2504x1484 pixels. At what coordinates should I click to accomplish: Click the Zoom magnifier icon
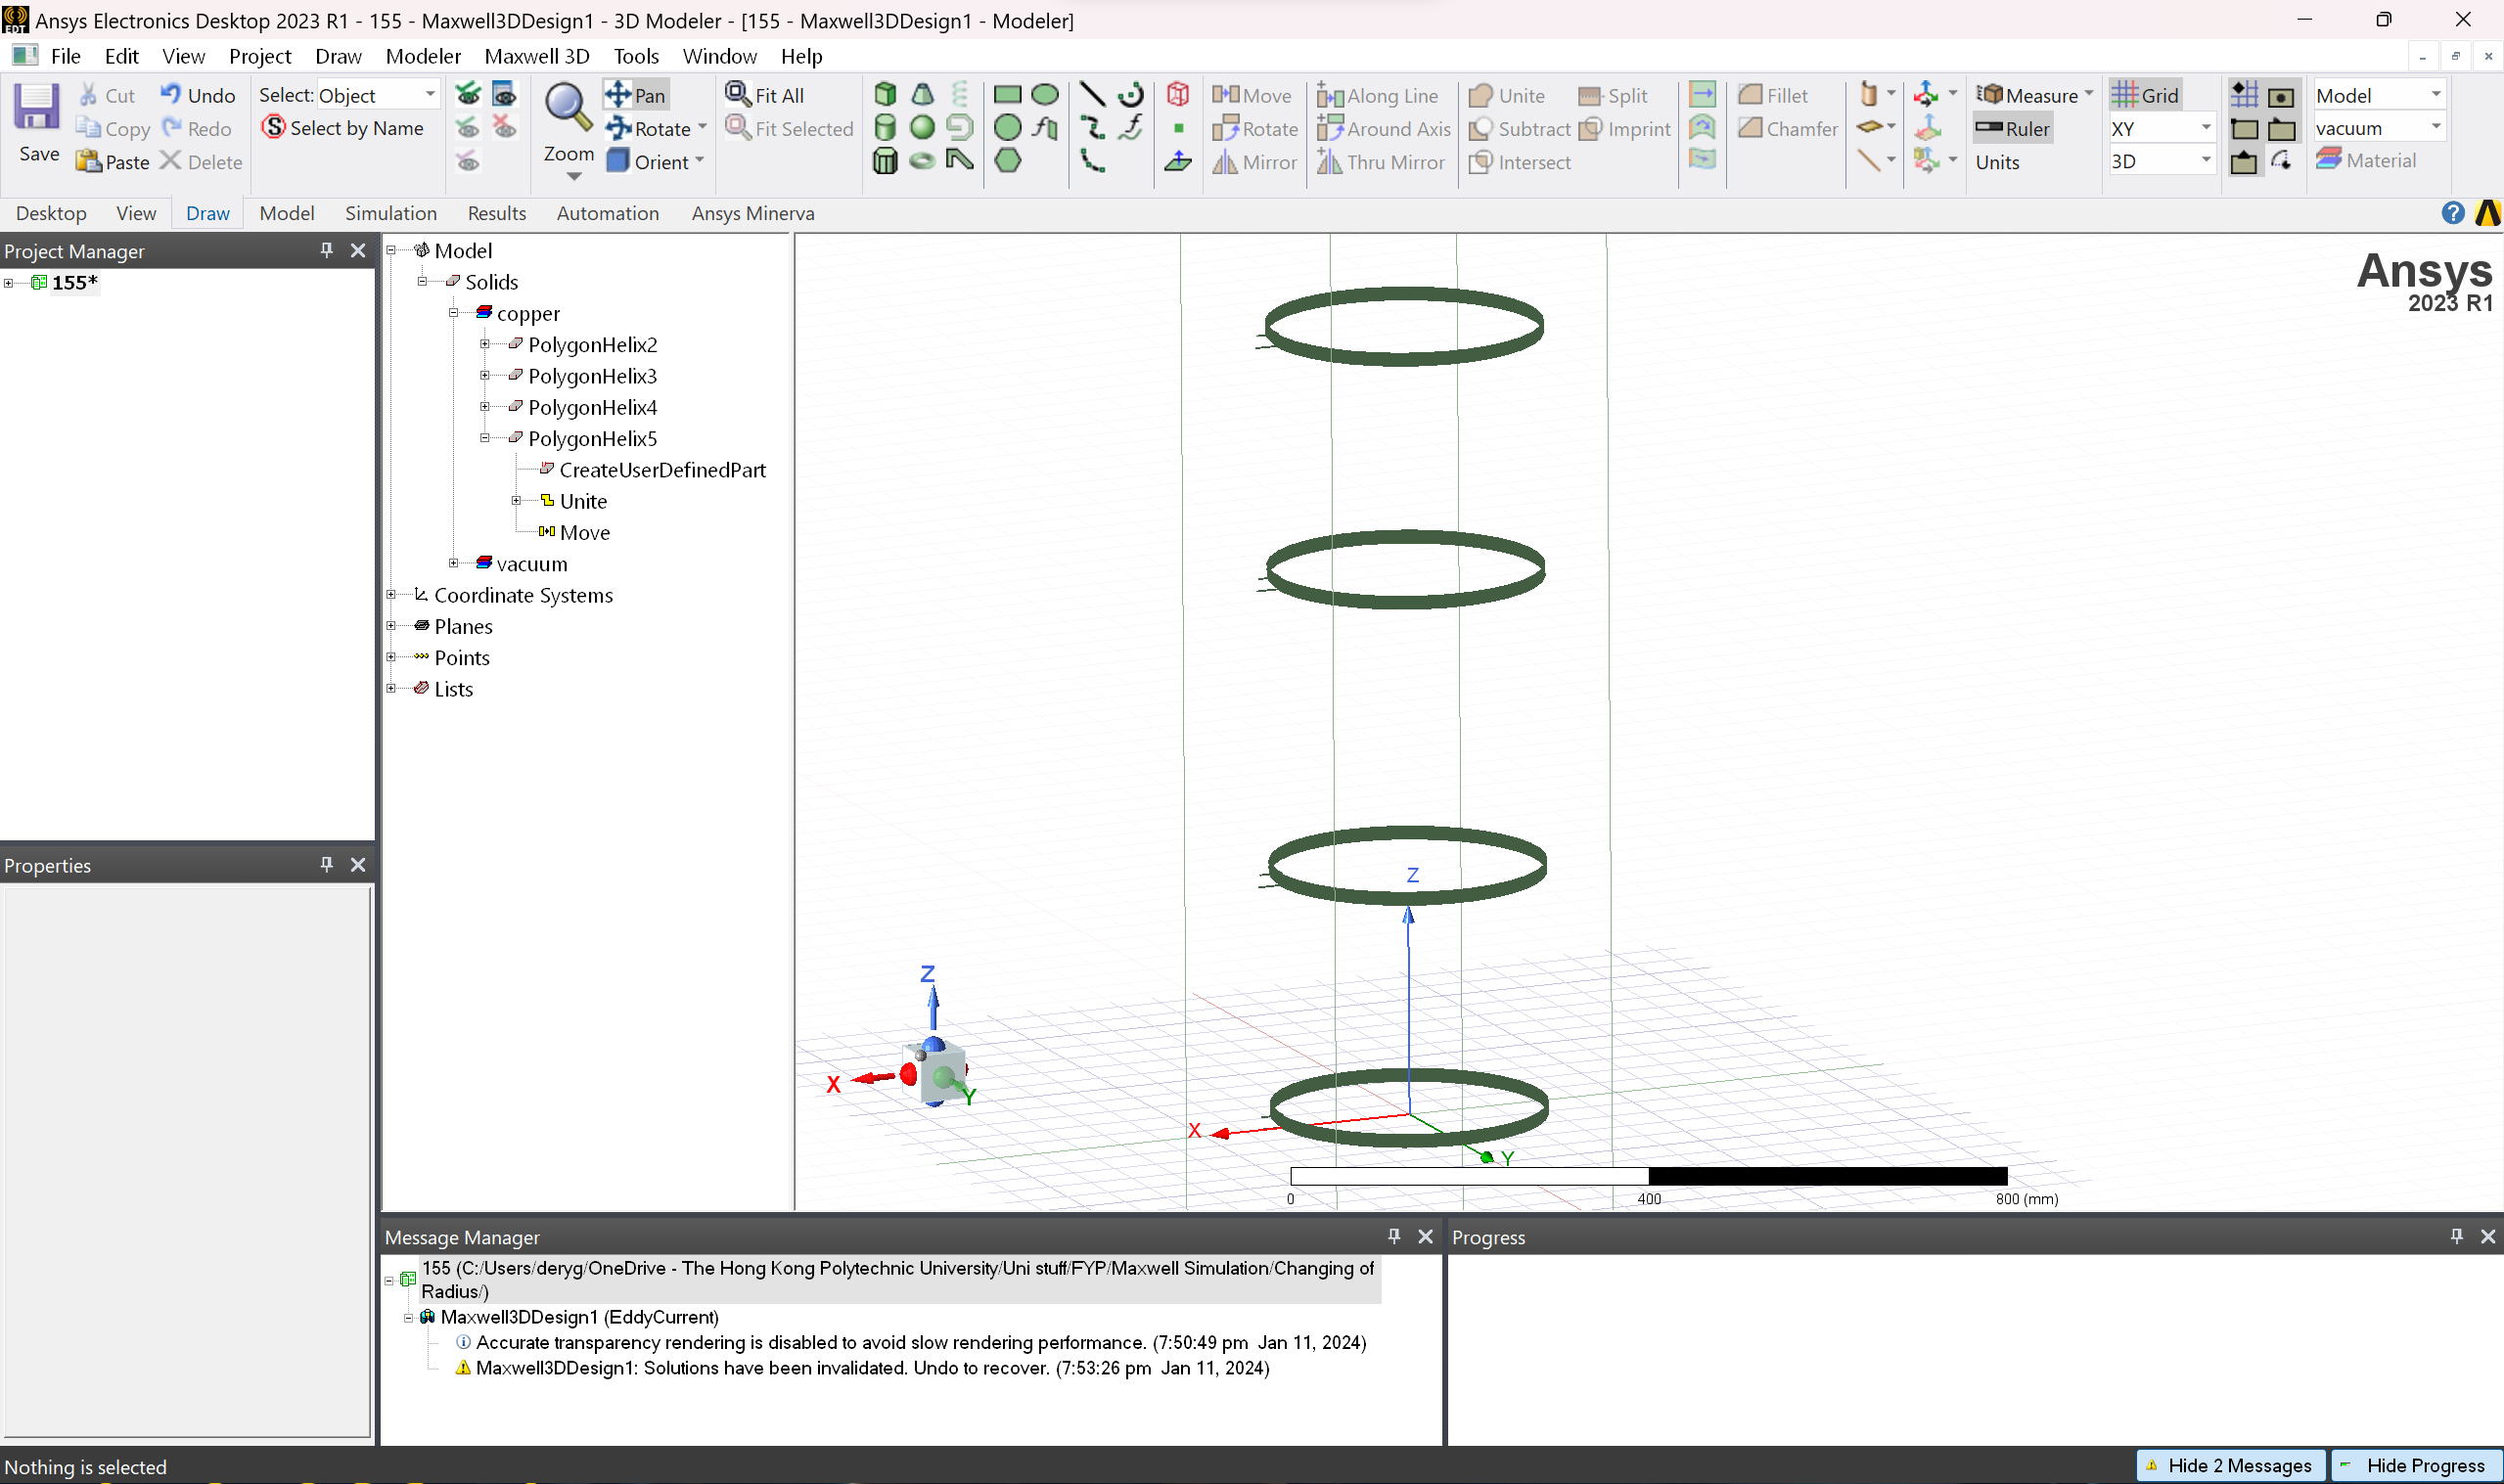coord(568,108)
